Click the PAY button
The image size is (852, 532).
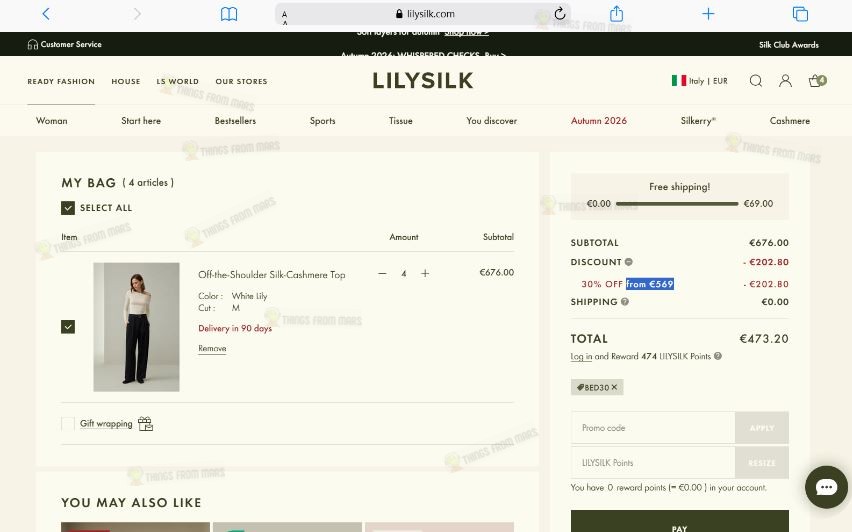tap(679, 523)
